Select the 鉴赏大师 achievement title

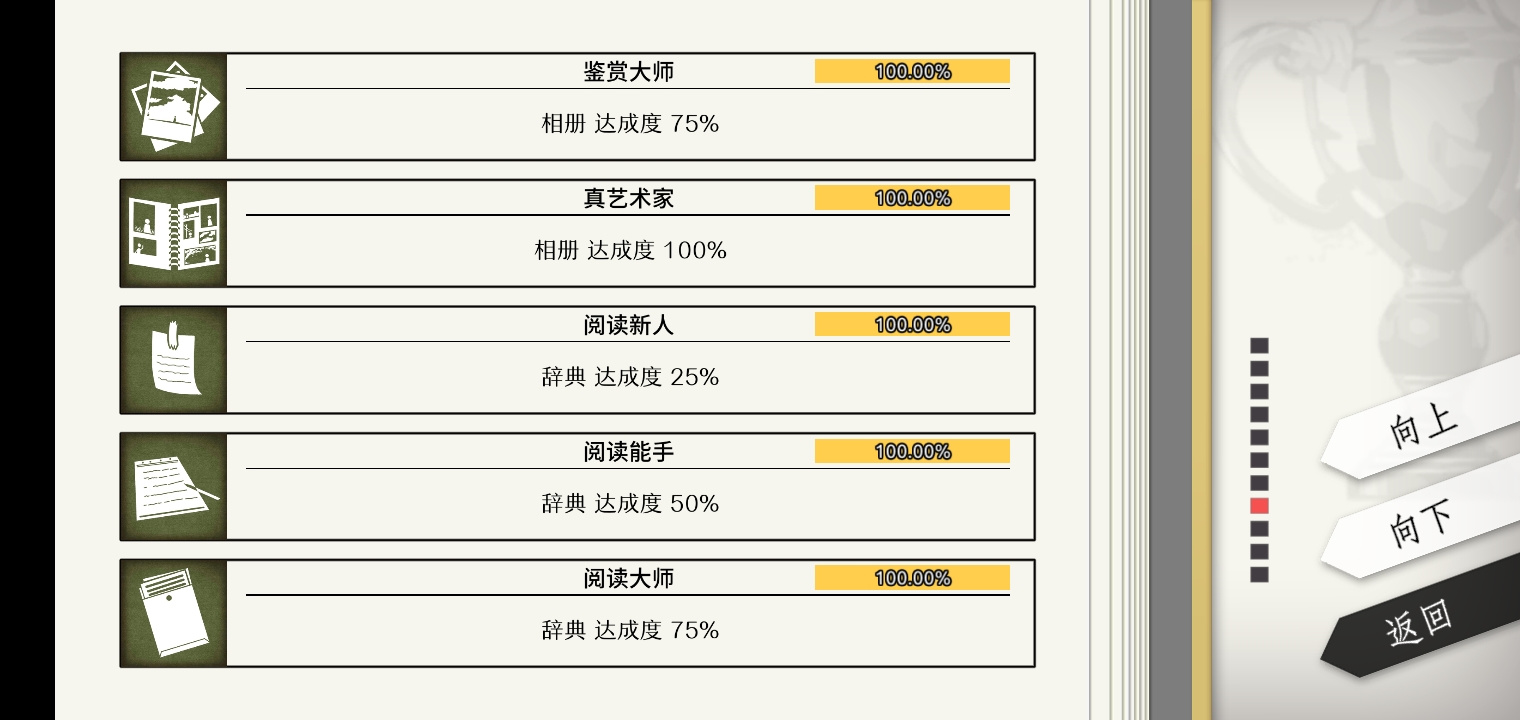[x=629, y=72]
